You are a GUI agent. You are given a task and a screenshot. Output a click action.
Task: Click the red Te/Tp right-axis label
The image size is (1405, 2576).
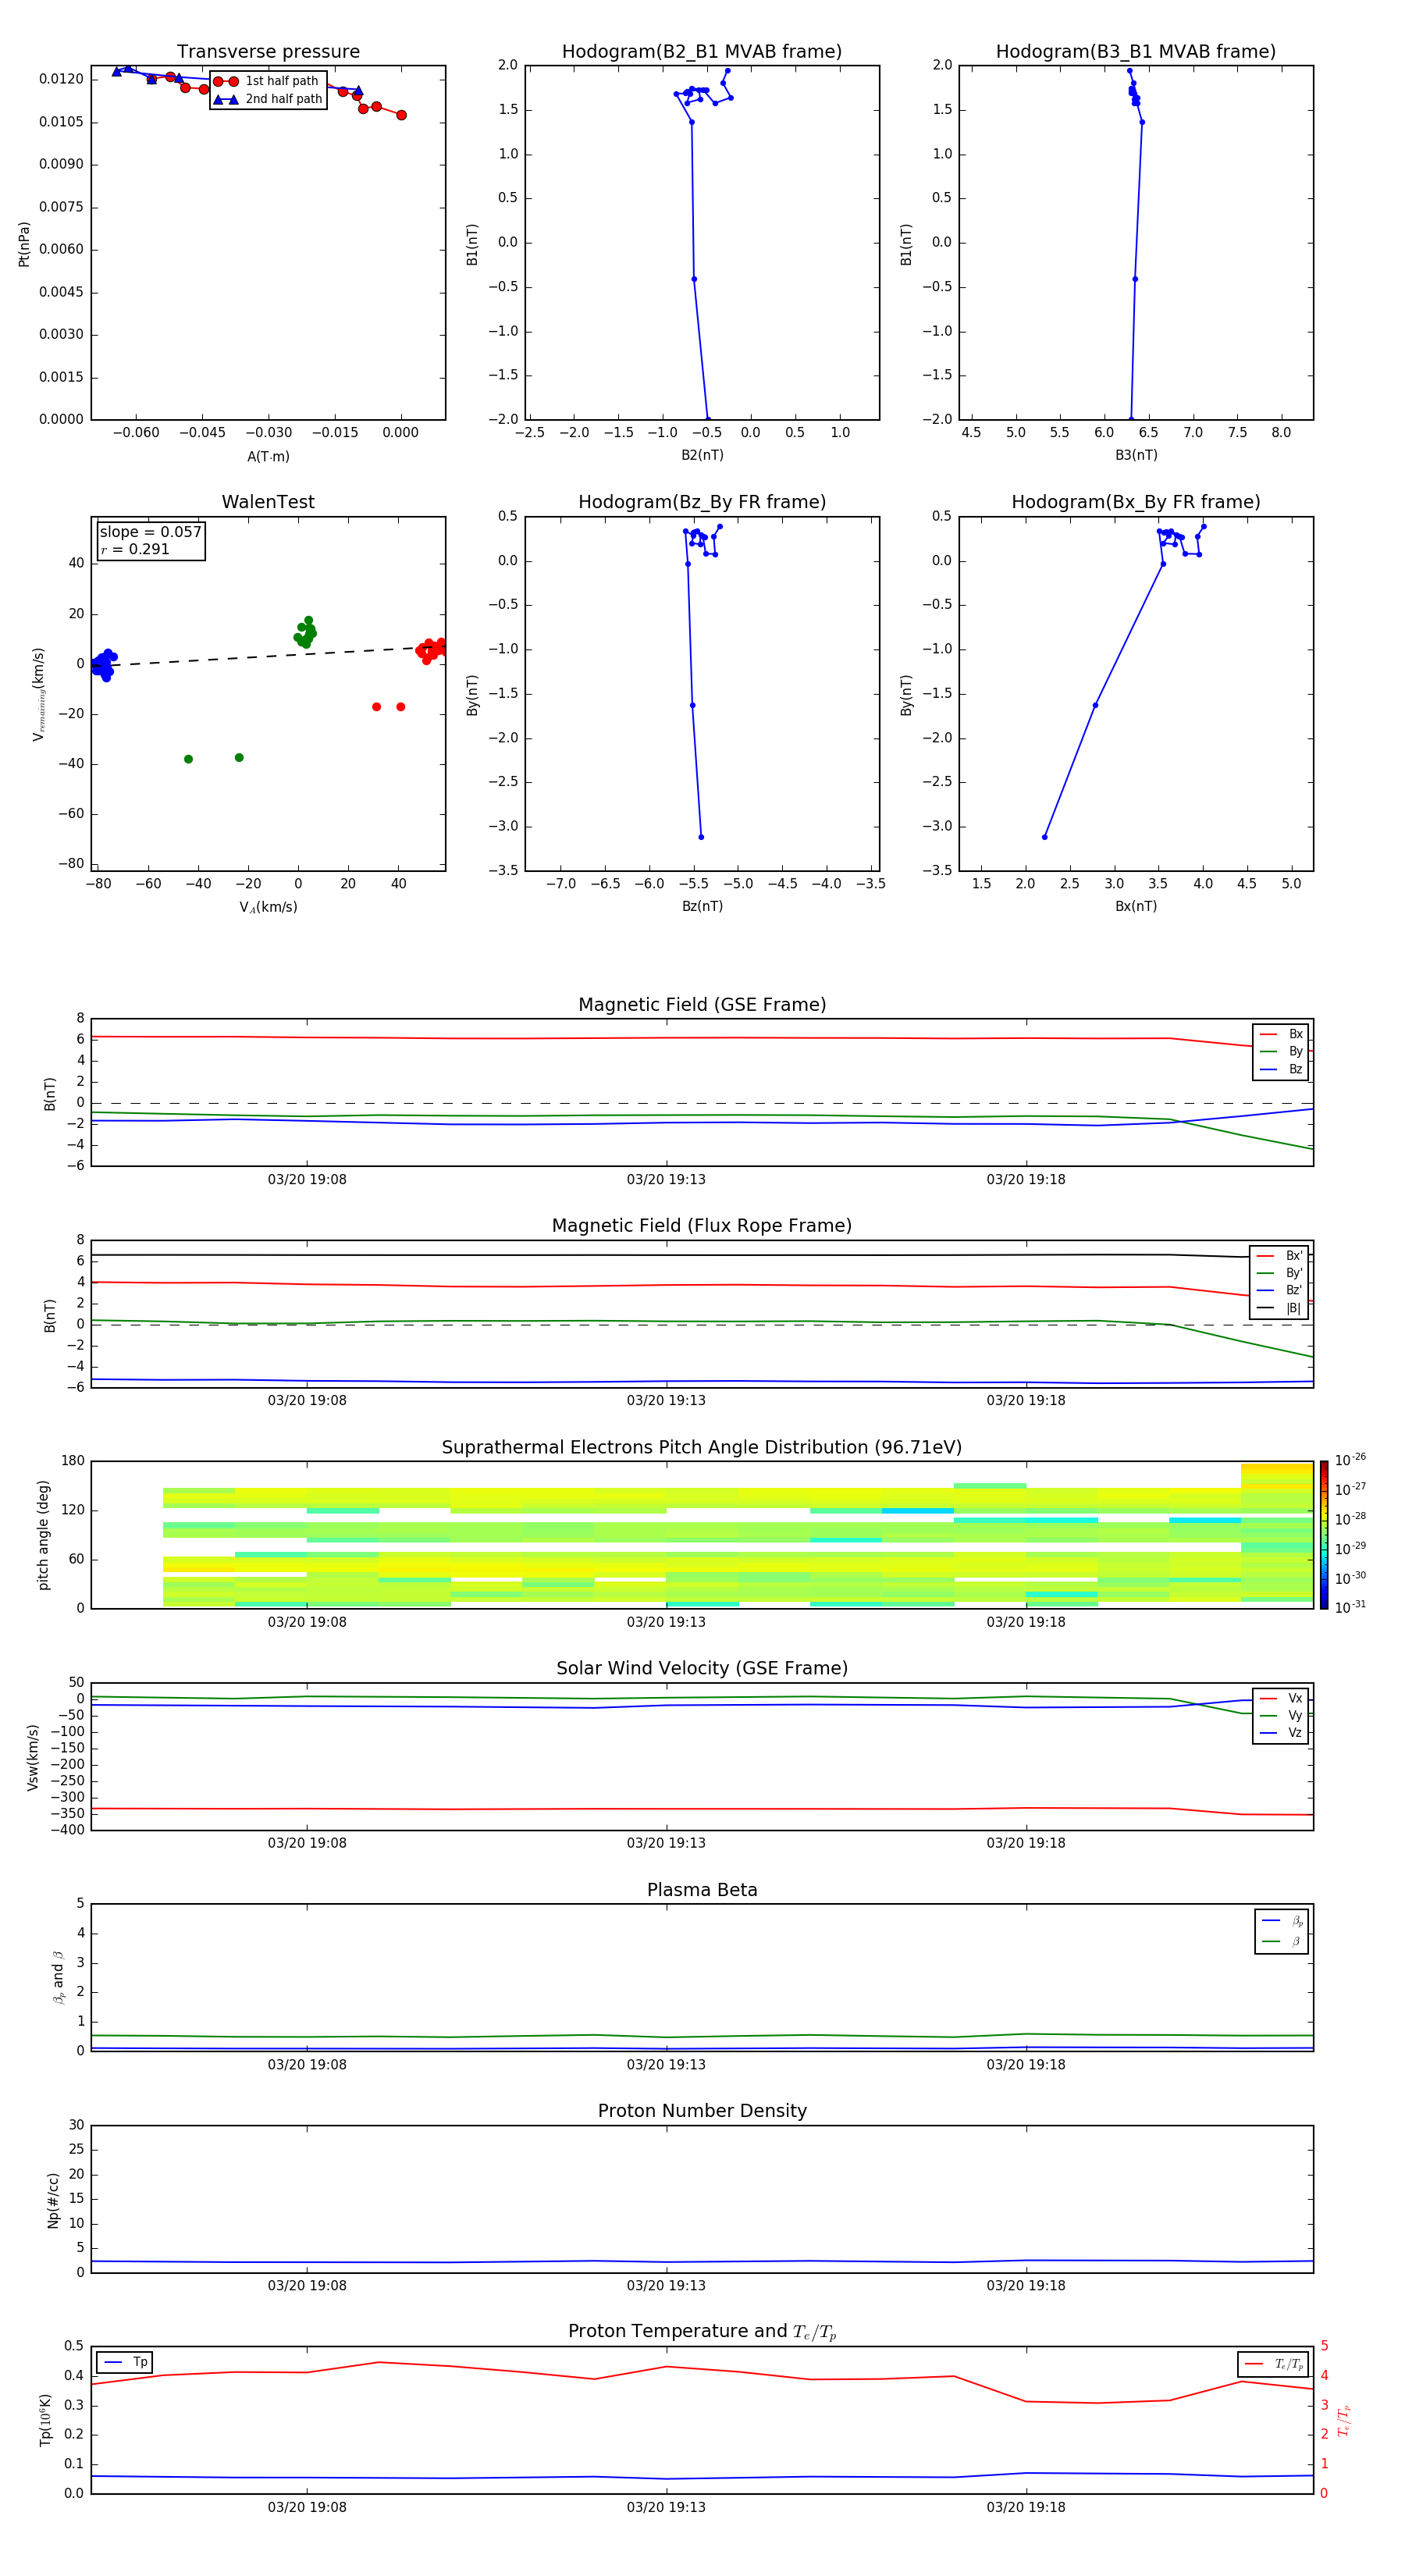(1344, 2420)
